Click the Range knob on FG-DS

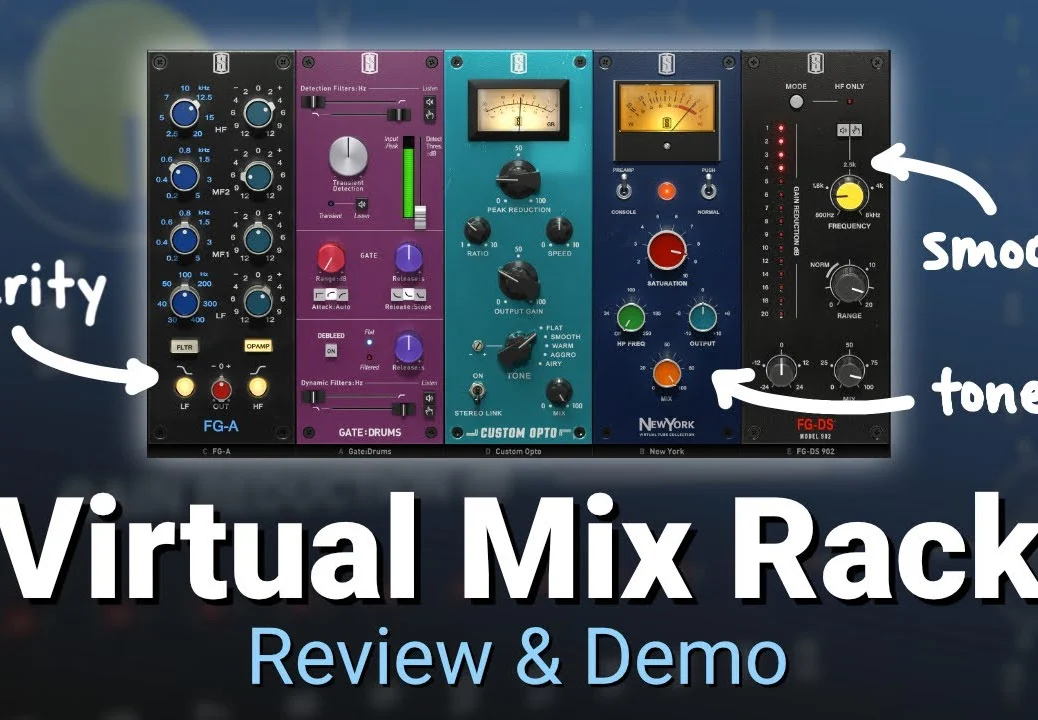[x=849, y=285]
